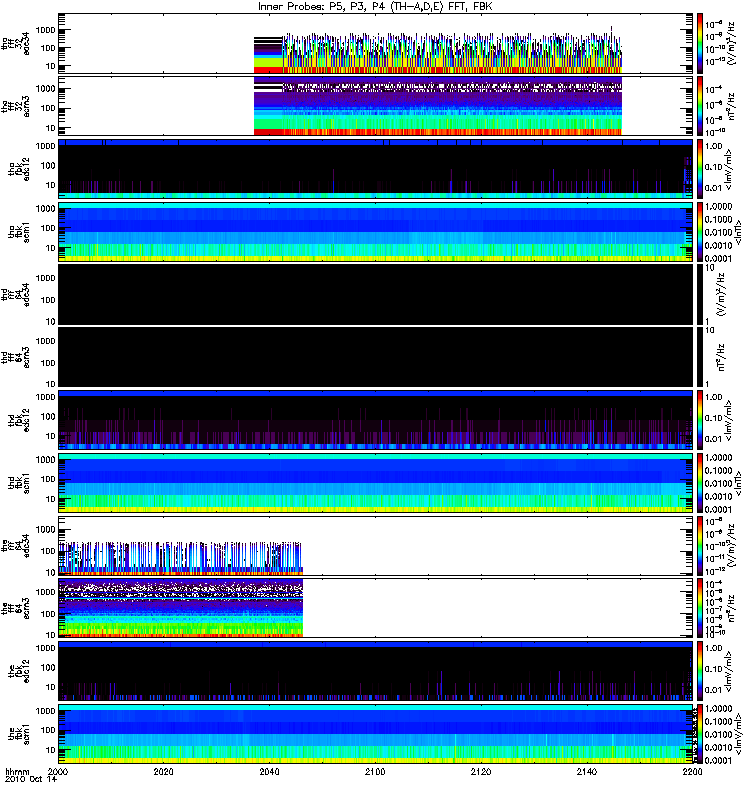This screenshot has width=750, height=800.
Task: Click the color bar of tha scm3 spectrogram
Action: (x=700, y=106)
